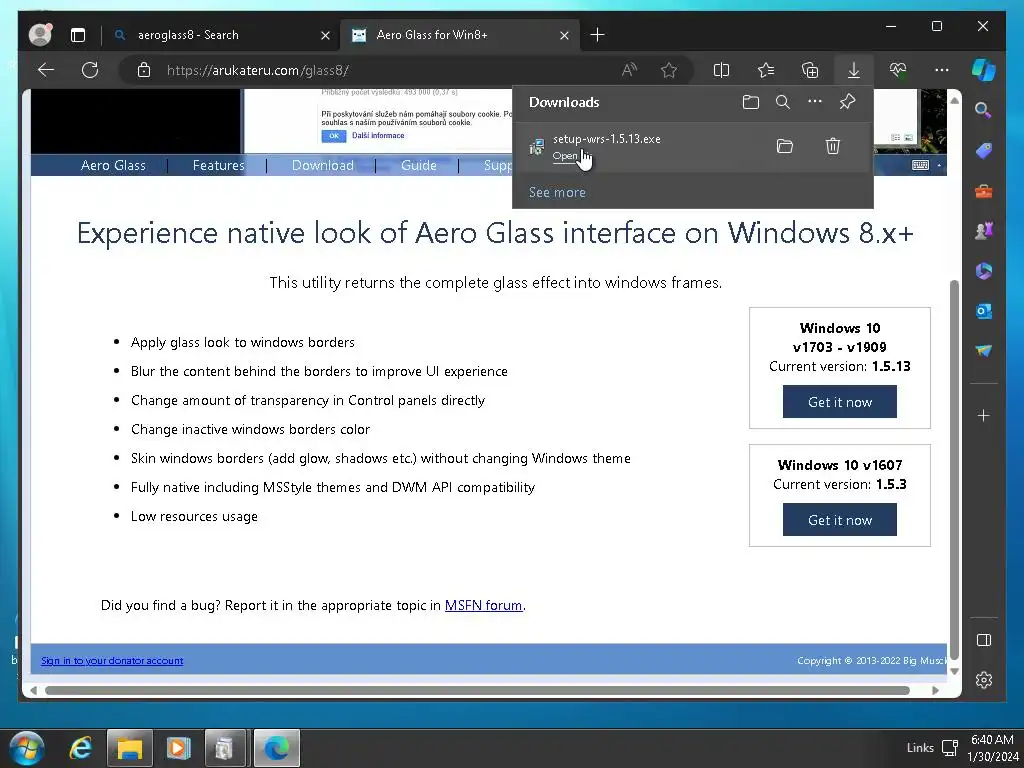Pin the Downloads panel
Viewport: 1024px width, 768px height.
coord(847,101)
